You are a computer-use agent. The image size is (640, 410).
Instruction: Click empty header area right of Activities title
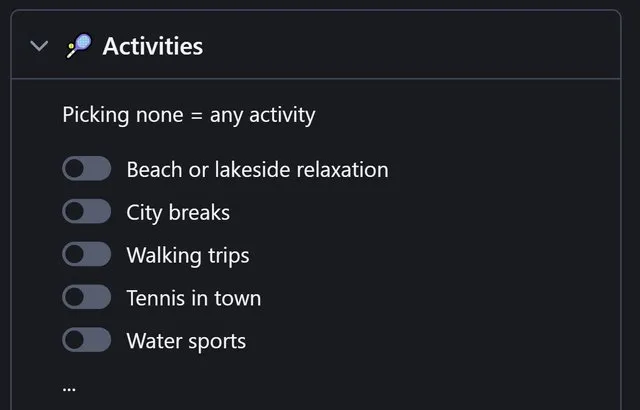tap(408, 46)
